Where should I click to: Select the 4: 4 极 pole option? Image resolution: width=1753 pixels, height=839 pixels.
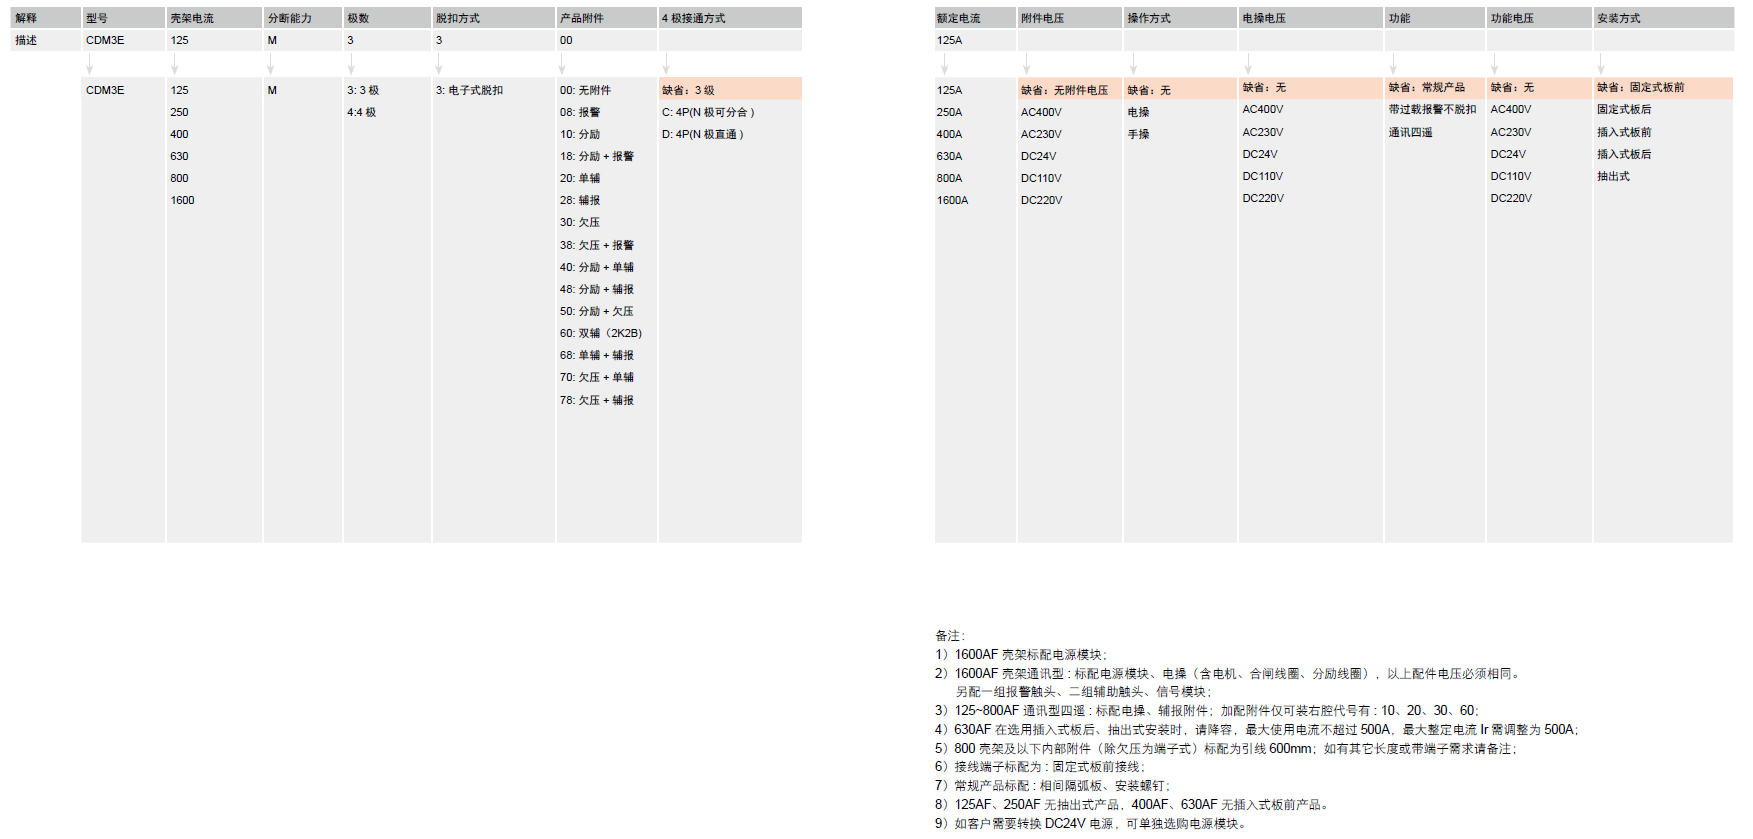coord(362,112)
